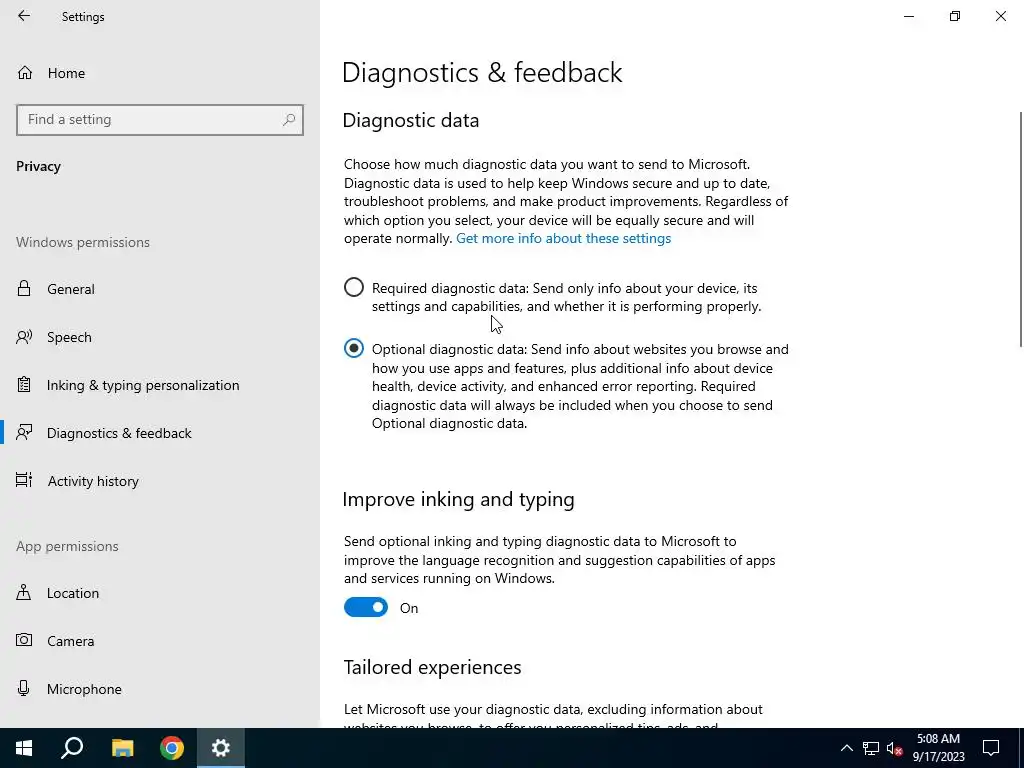Viewport: 1024px width, 768px height.
Task: Click the Speech person icon
Action: [24, 337]
